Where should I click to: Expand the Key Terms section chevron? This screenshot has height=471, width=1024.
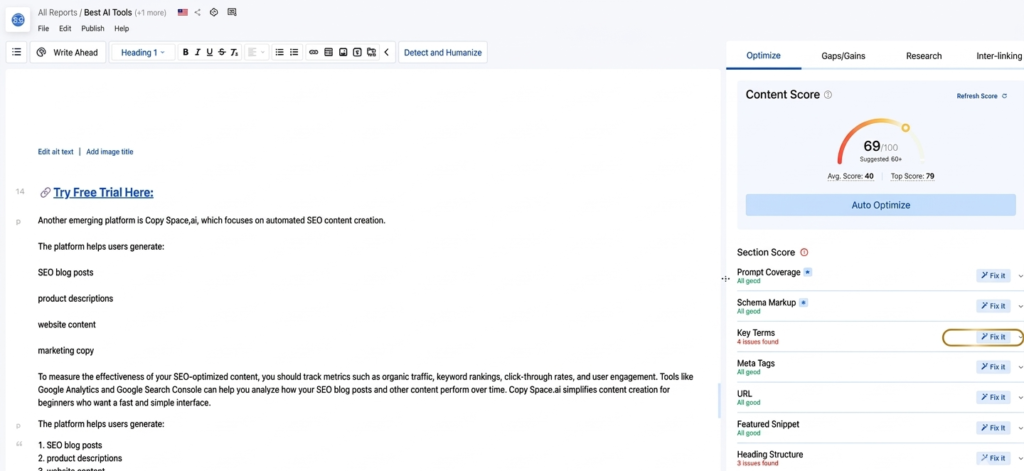1020,337
